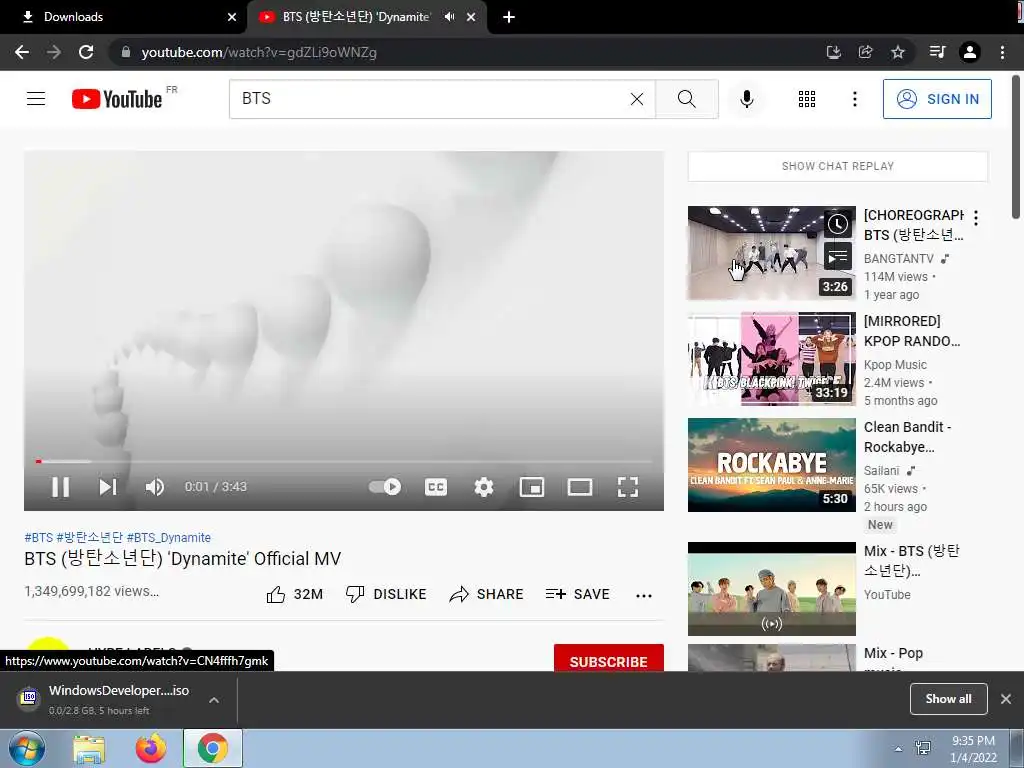Viewport: 1024px width, 768px height.
Task: Start voice search with microphone icon
Action: coord(746,99)
